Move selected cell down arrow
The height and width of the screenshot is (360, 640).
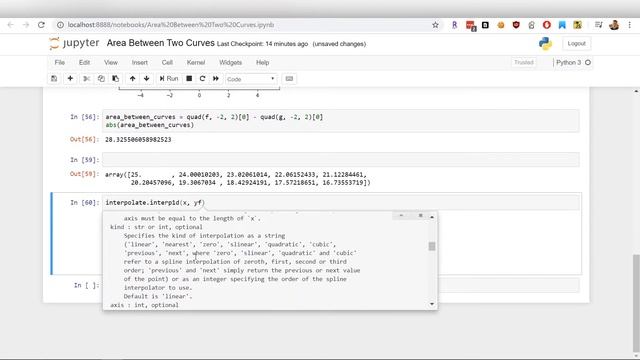point(147,79)
